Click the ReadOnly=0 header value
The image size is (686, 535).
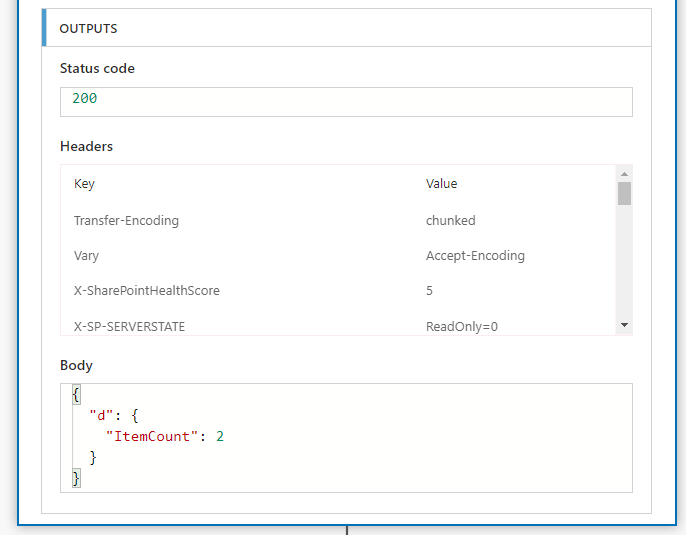[x=462, y=326]
